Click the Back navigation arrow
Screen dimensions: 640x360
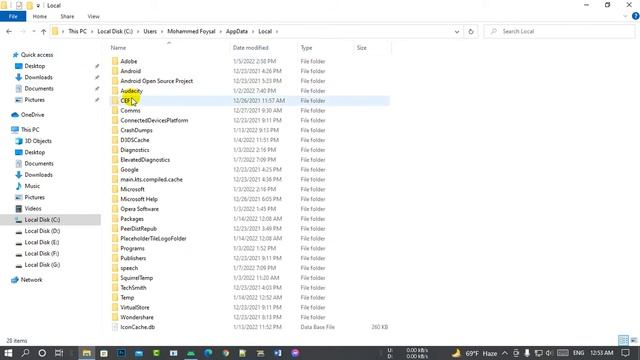[x=9, y=31]
